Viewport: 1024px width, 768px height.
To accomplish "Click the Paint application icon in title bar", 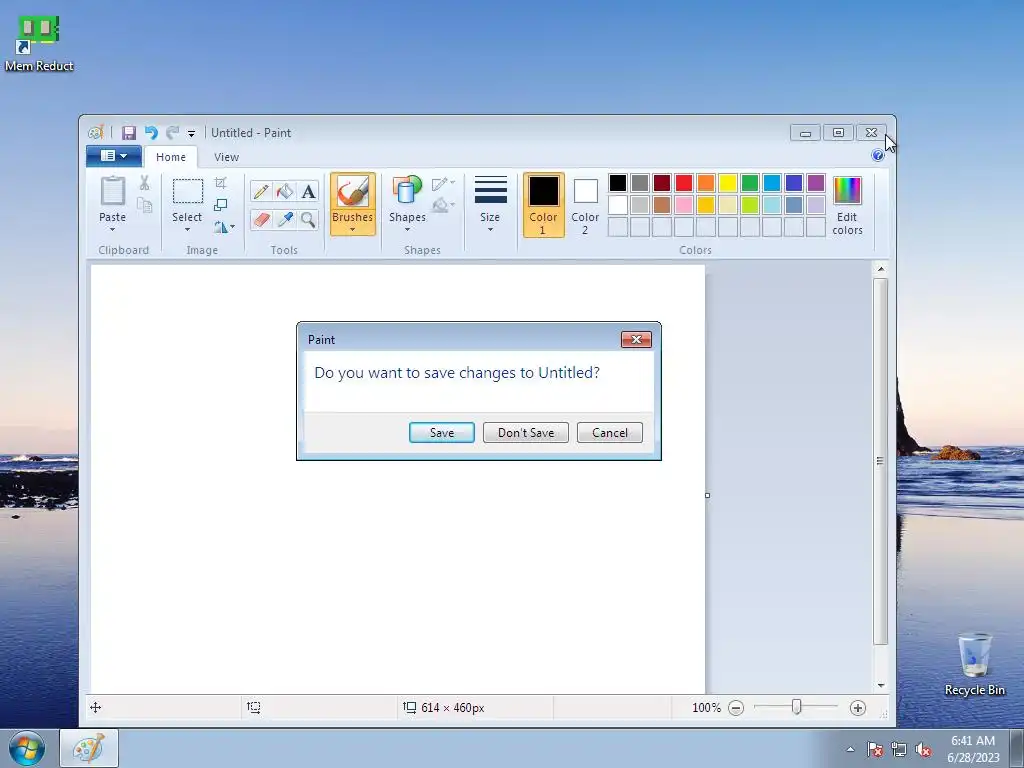I will (96, 133).
